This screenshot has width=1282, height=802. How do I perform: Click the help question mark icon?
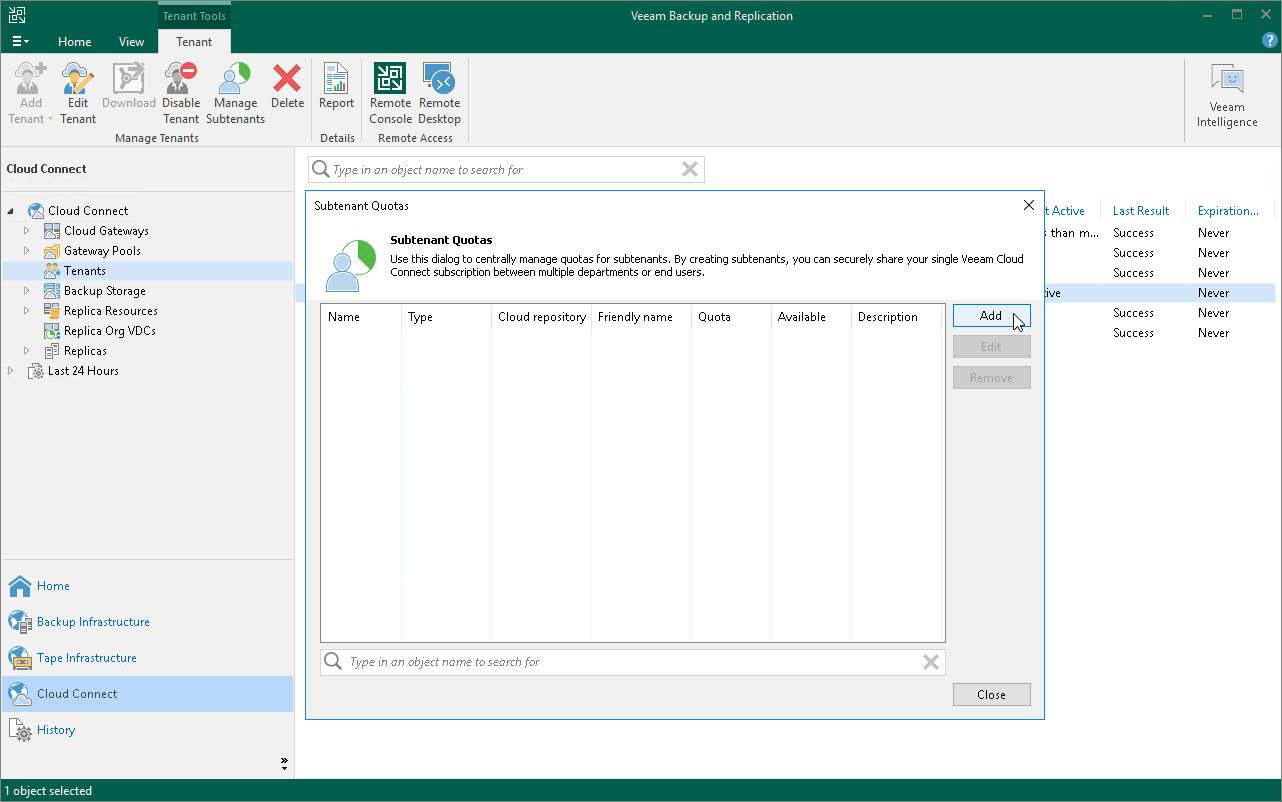1269,40
